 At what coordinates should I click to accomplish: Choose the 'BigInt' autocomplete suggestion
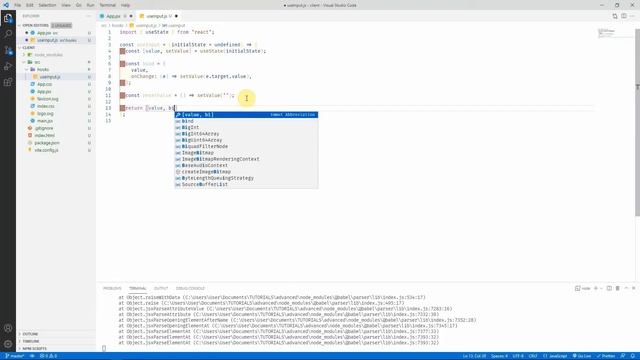[246, 127]
